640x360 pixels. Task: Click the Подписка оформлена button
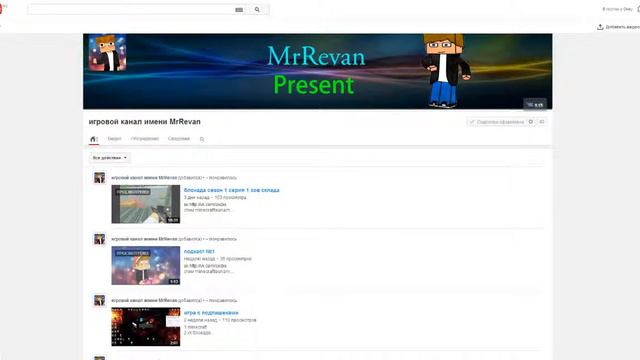(497, 122)
